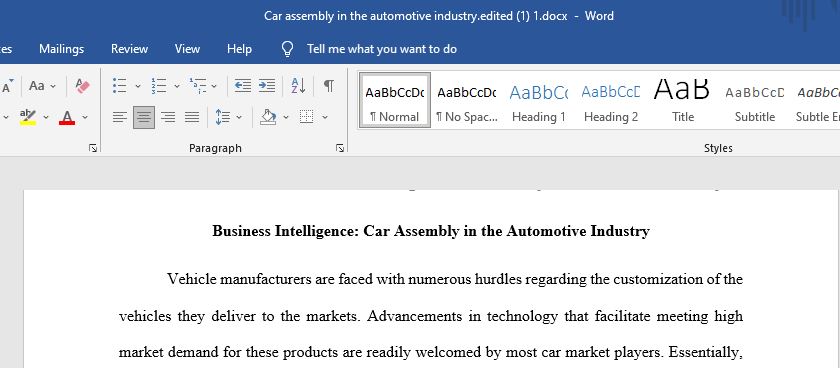
Task: Expand the Borders dropdown arrow
Action: tap(325, 117)
